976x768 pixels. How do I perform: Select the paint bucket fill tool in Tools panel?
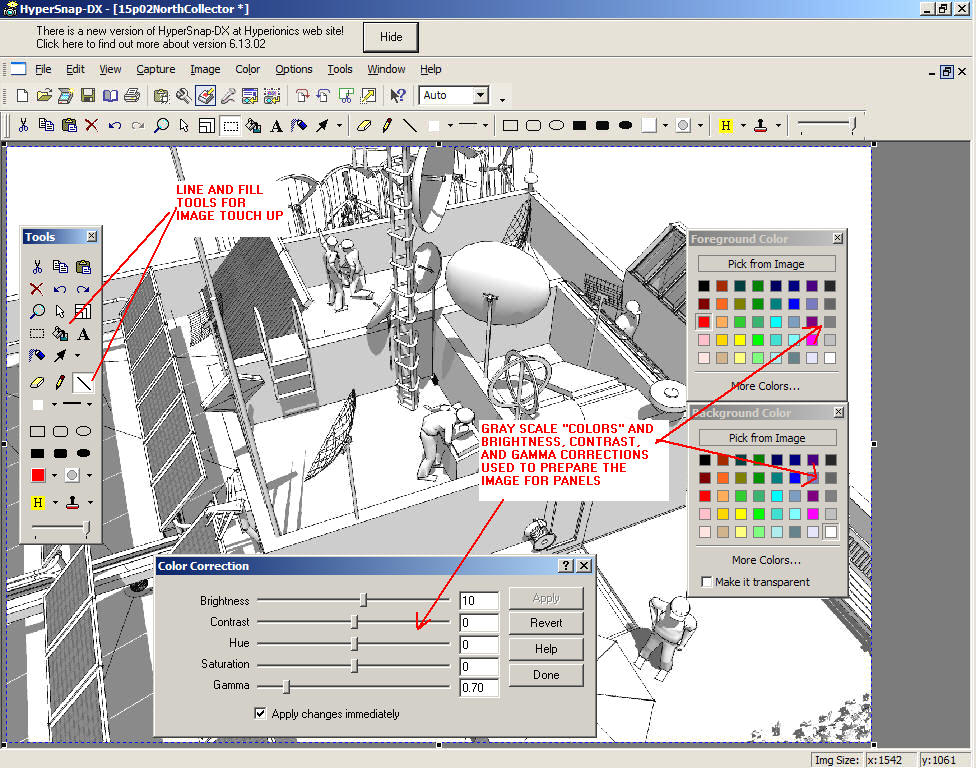click(x=60, y=334)
